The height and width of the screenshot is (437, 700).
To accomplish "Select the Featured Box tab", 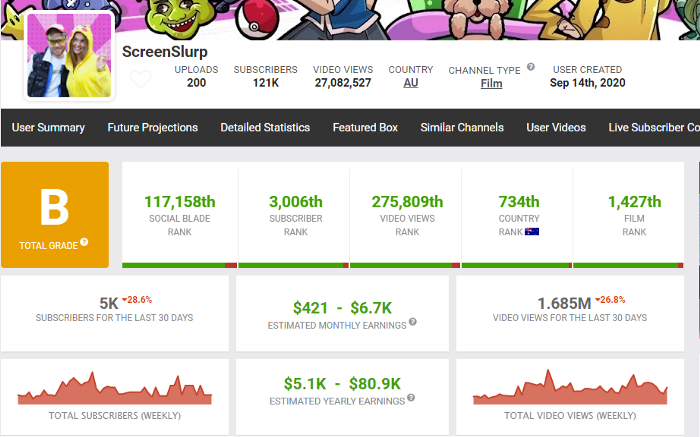I will coord(365,128).
